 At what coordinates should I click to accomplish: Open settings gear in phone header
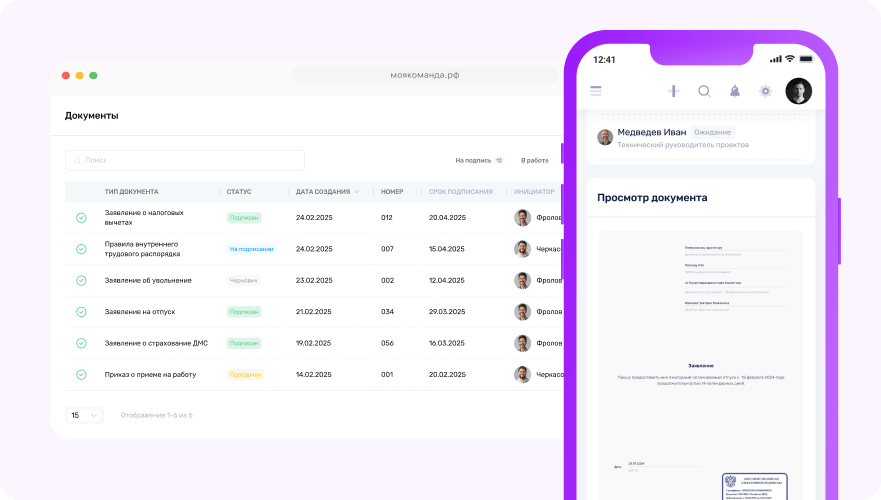(765, 91)
